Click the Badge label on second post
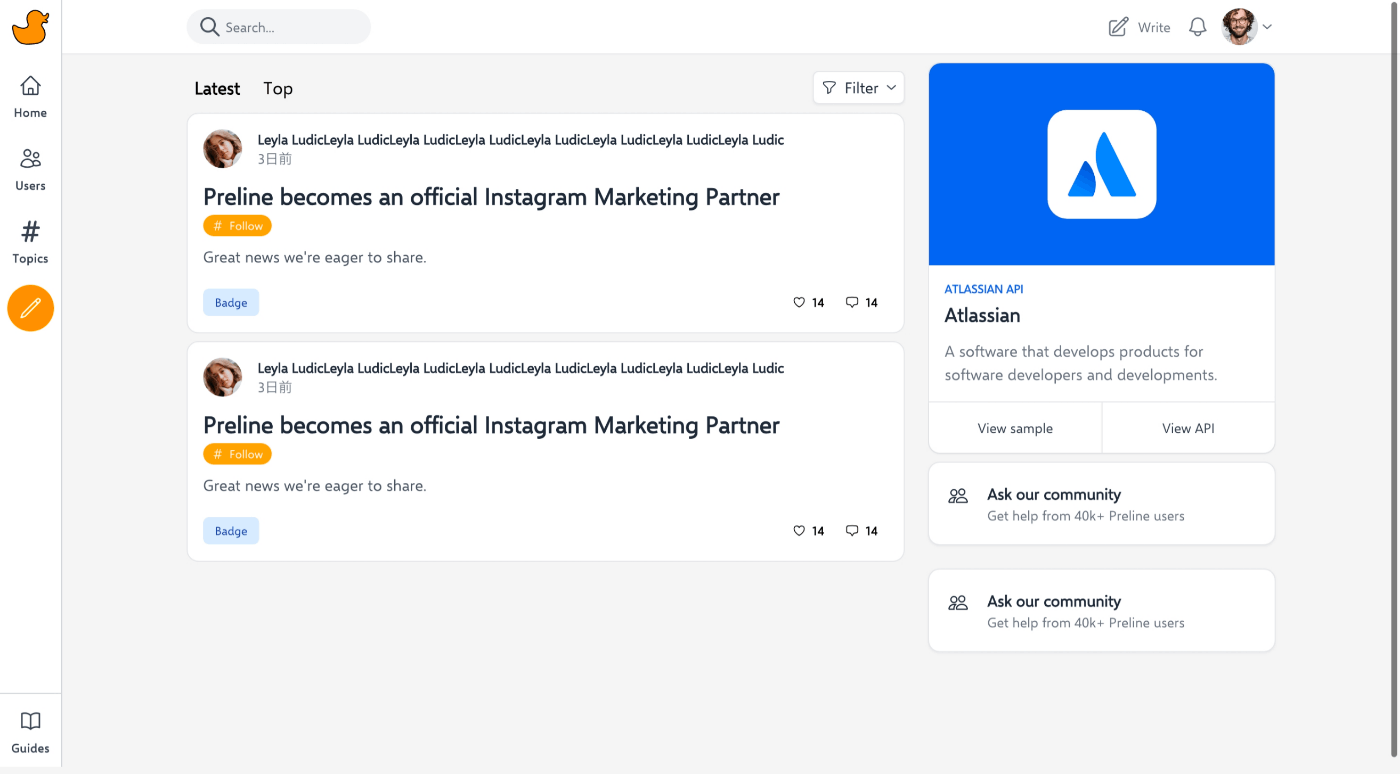This screenshot has height=774, width=1400. point(231,531)
